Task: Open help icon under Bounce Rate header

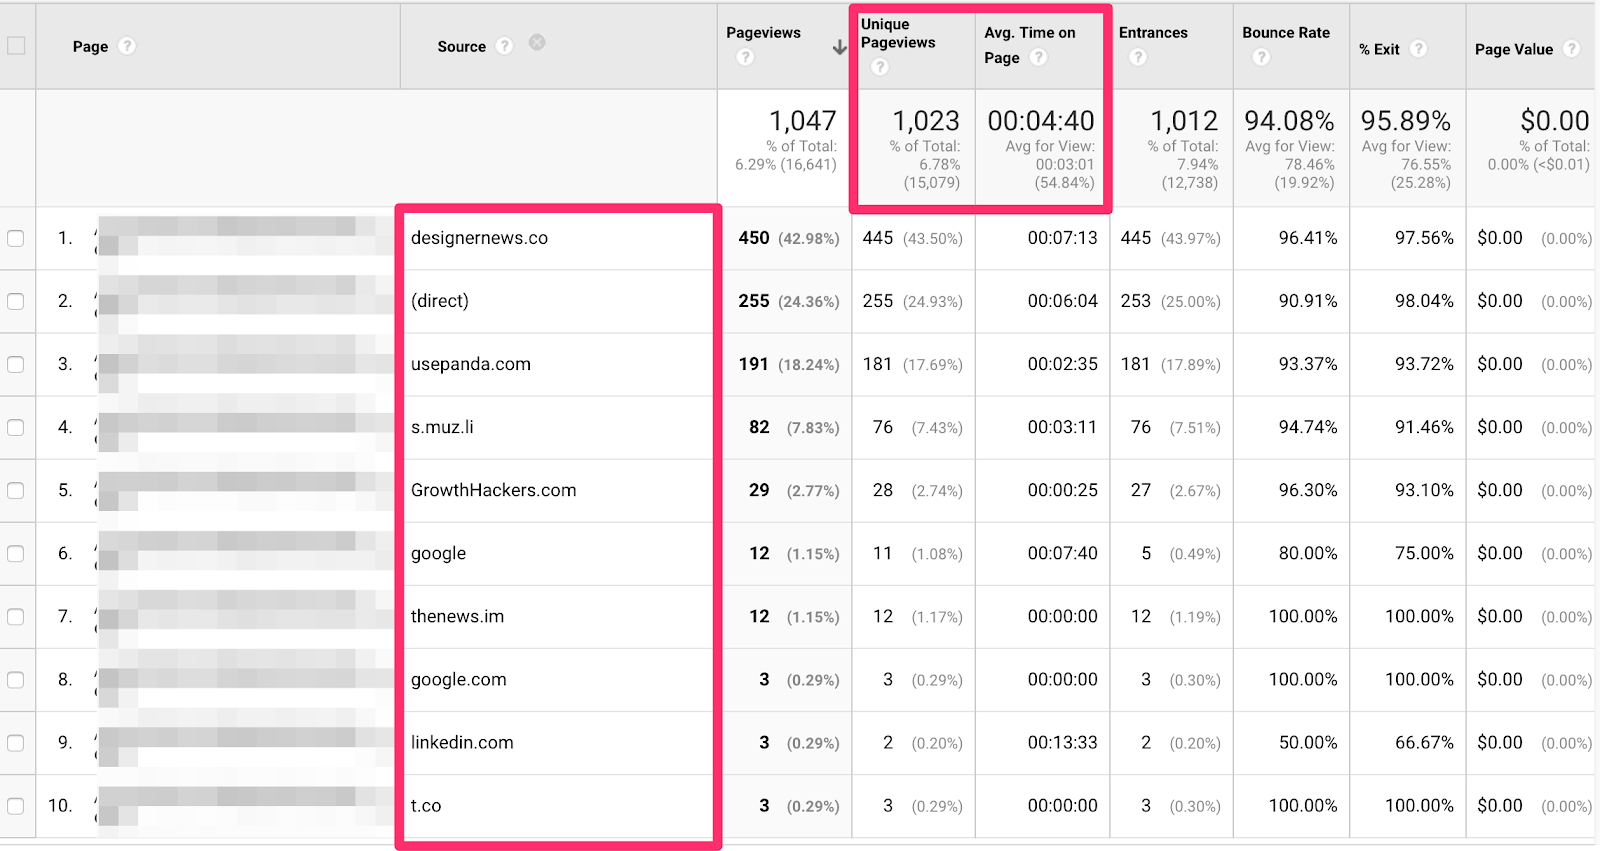Action: (x=1261, y=58)
